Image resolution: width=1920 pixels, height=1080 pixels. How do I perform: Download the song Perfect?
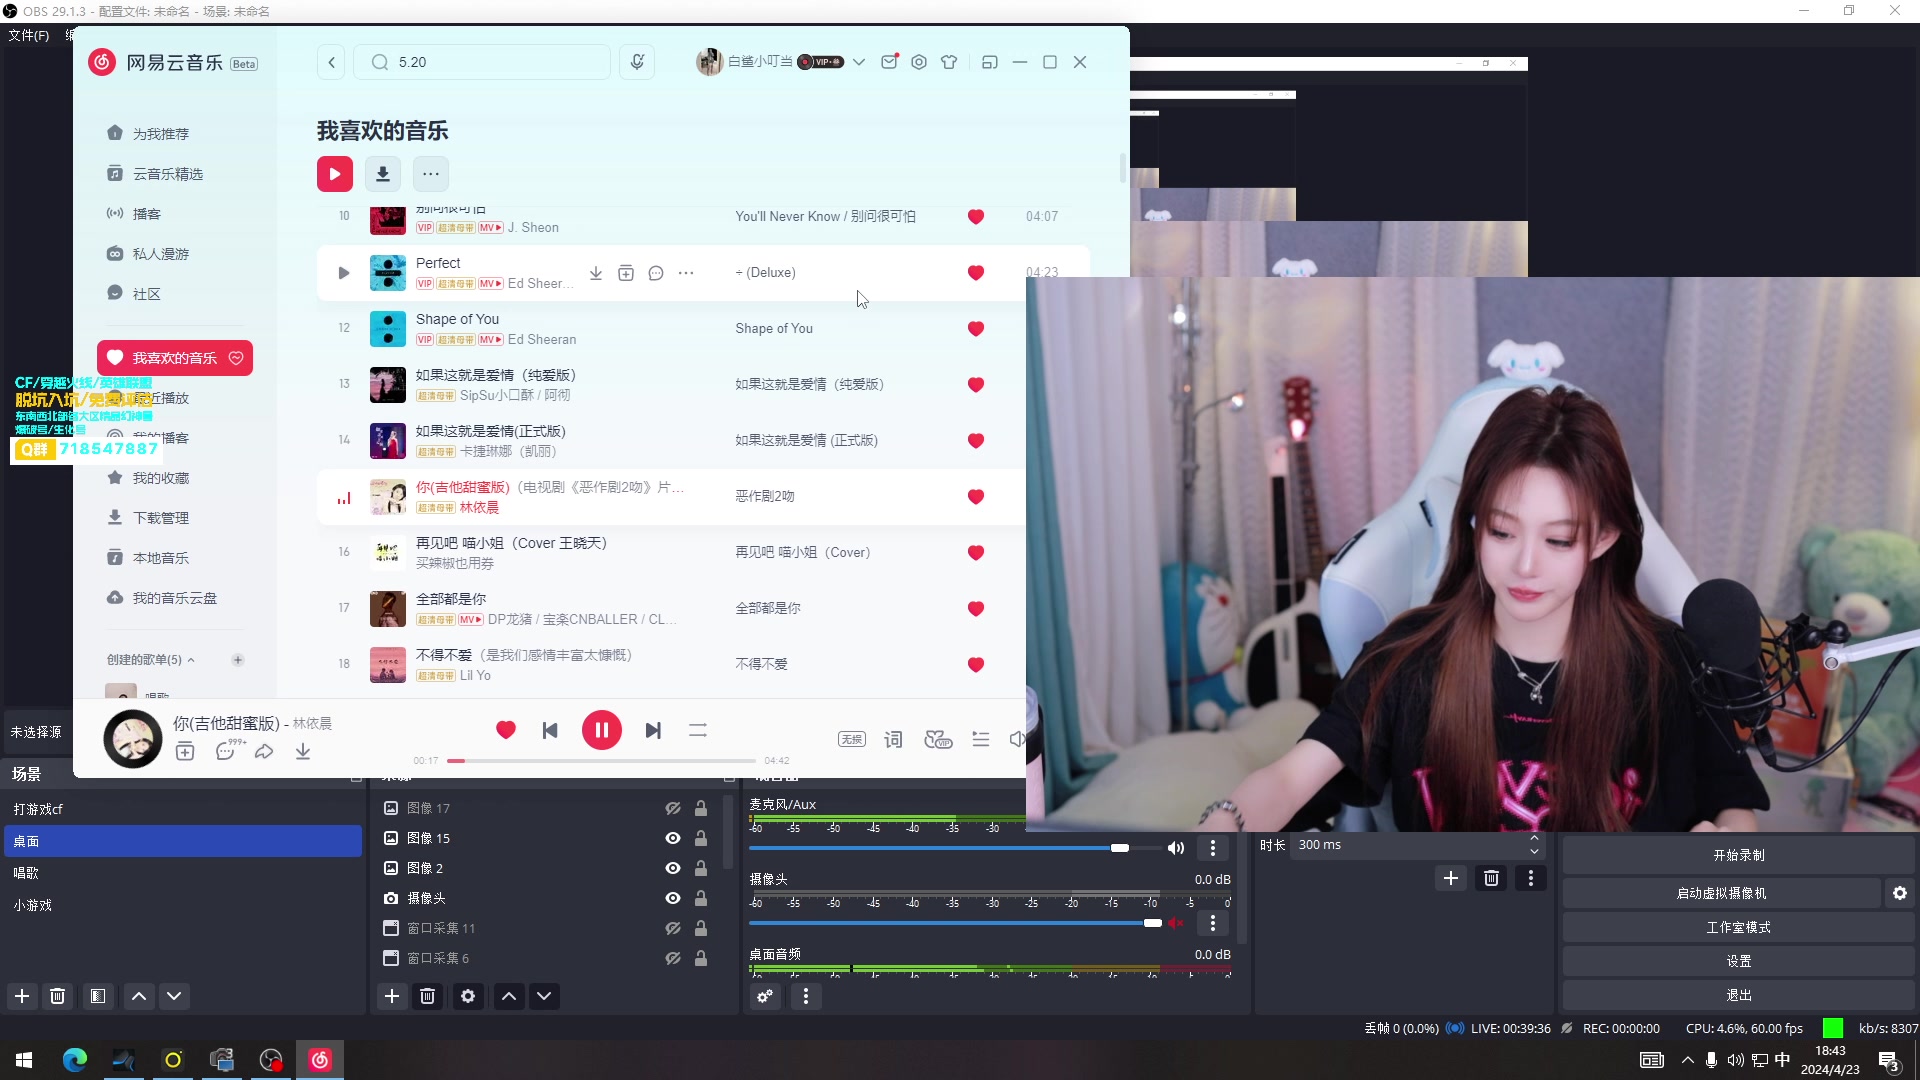coord(596,273)
